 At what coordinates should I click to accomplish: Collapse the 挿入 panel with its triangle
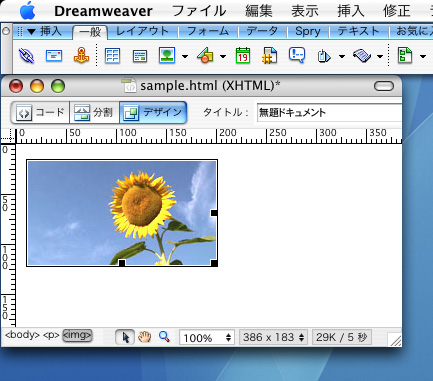click(32, 32)
